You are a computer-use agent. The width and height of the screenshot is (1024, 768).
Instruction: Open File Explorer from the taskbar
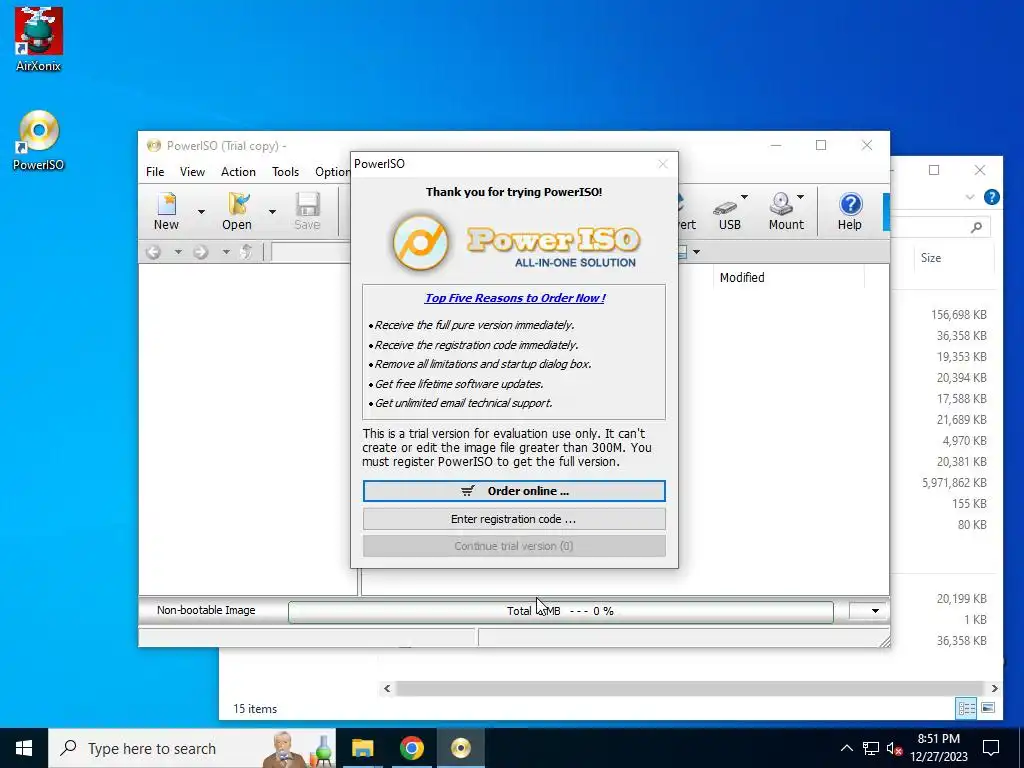(362, 748)
